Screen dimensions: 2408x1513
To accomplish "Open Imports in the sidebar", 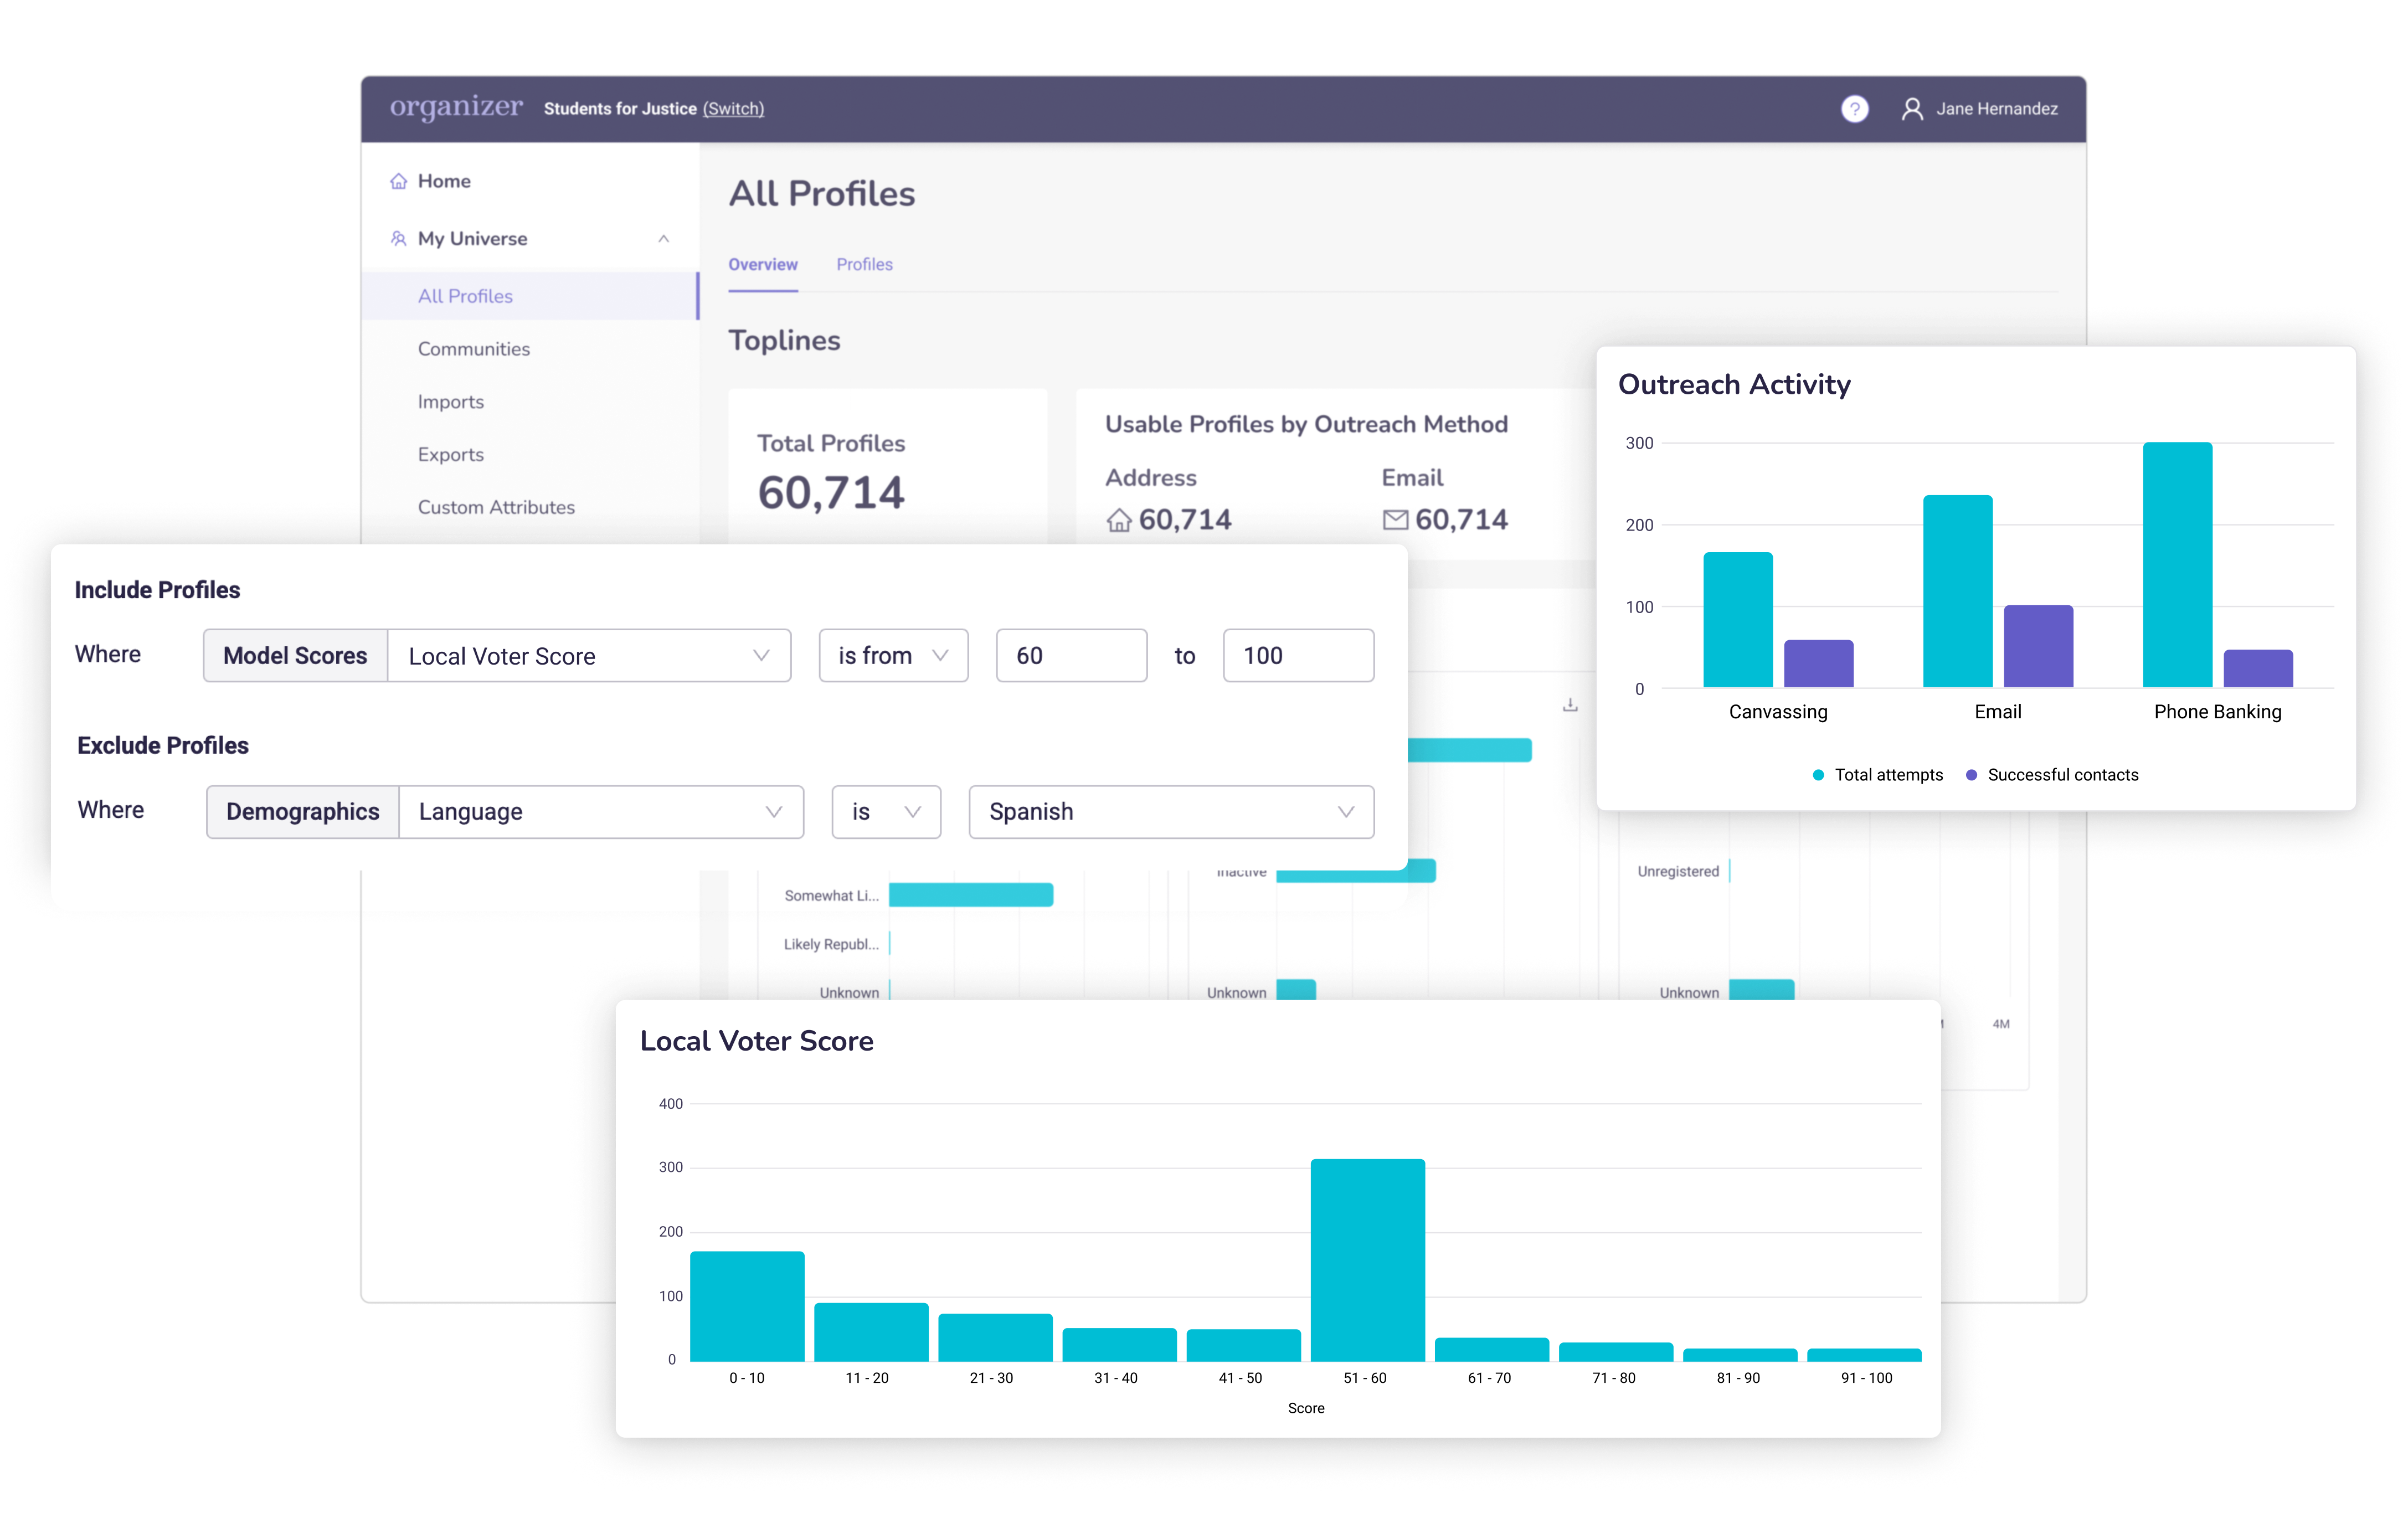I will 450,402.
